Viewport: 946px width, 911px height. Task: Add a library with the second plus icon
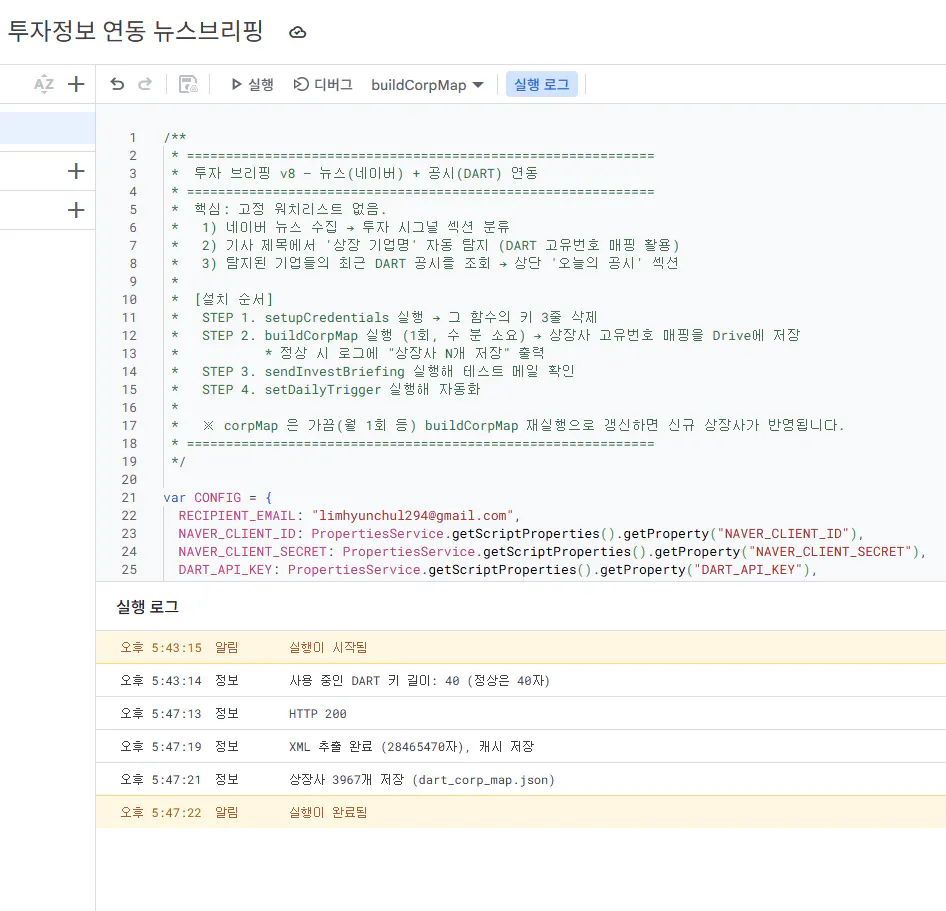click(76, 171)
